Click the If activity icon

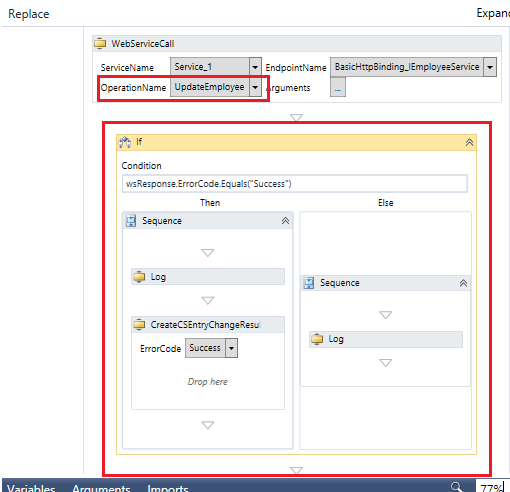tap(125, 142)
